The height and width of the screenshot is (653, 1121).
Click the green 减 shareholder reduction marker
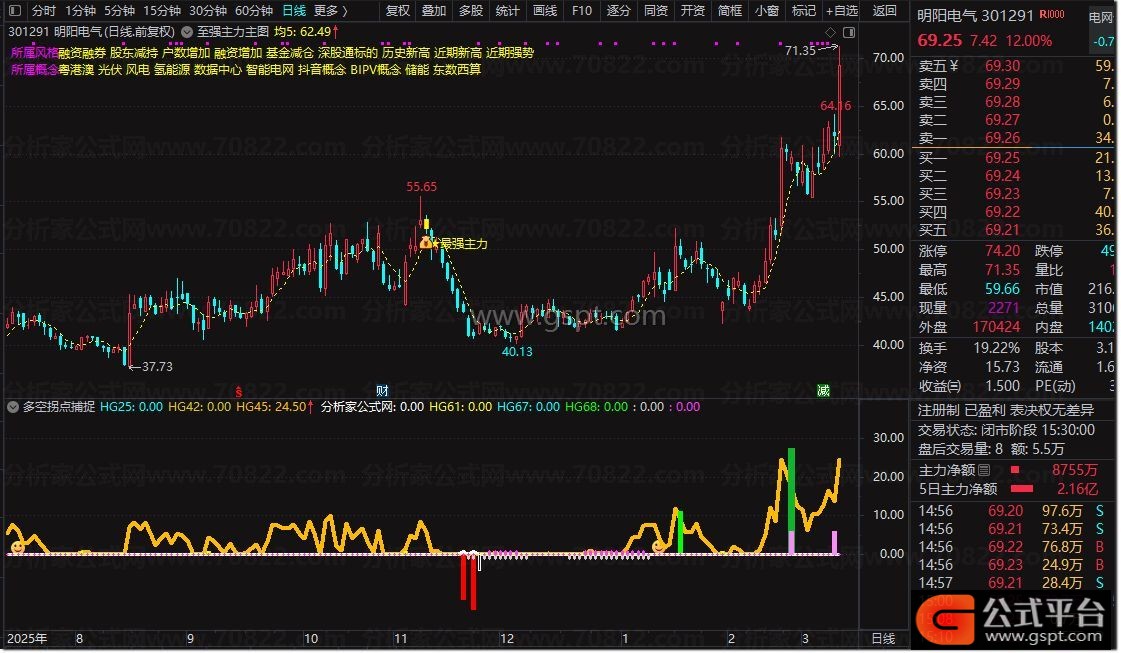click(822, 389)
